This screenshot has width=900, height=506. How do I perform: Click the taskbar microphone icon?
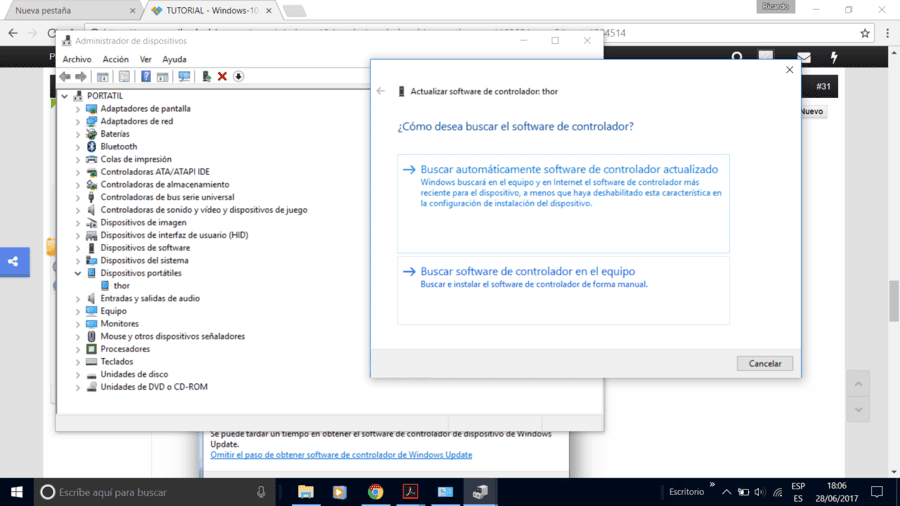click(261, 492)
